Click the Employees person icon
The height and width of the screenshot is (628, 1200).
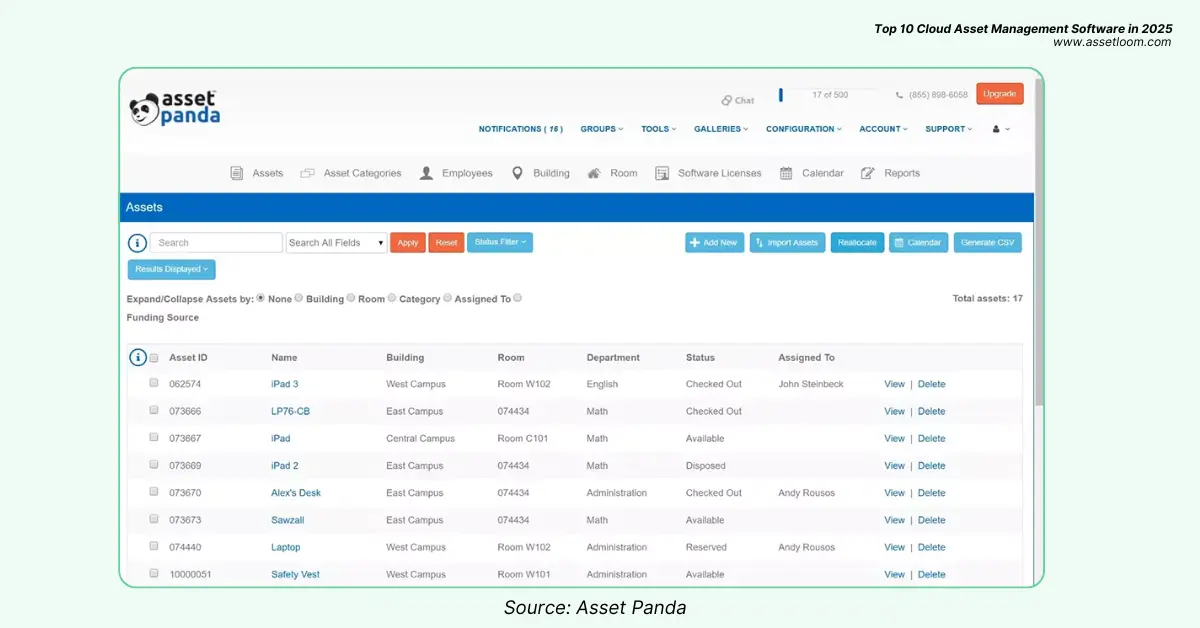pyautogui.click(x=425, y=172)
